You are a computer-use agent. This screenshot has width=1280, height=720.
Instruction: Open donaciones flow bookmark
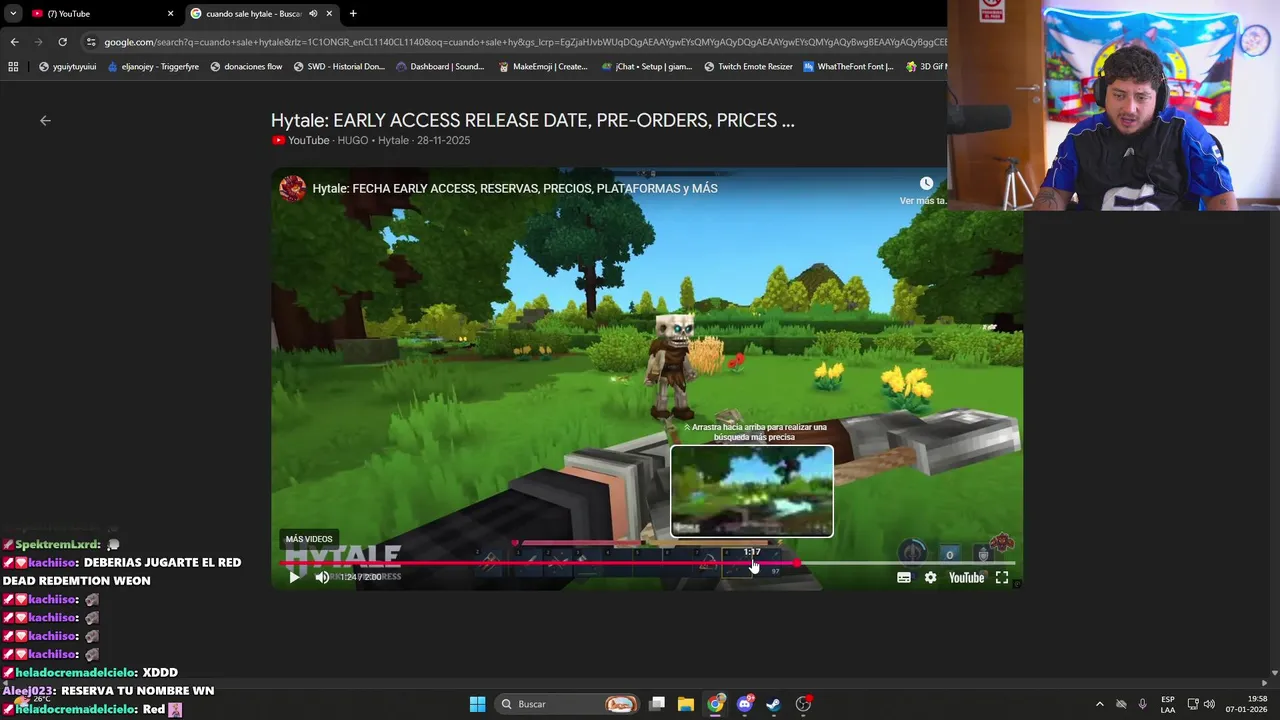[x=246, y=67]
